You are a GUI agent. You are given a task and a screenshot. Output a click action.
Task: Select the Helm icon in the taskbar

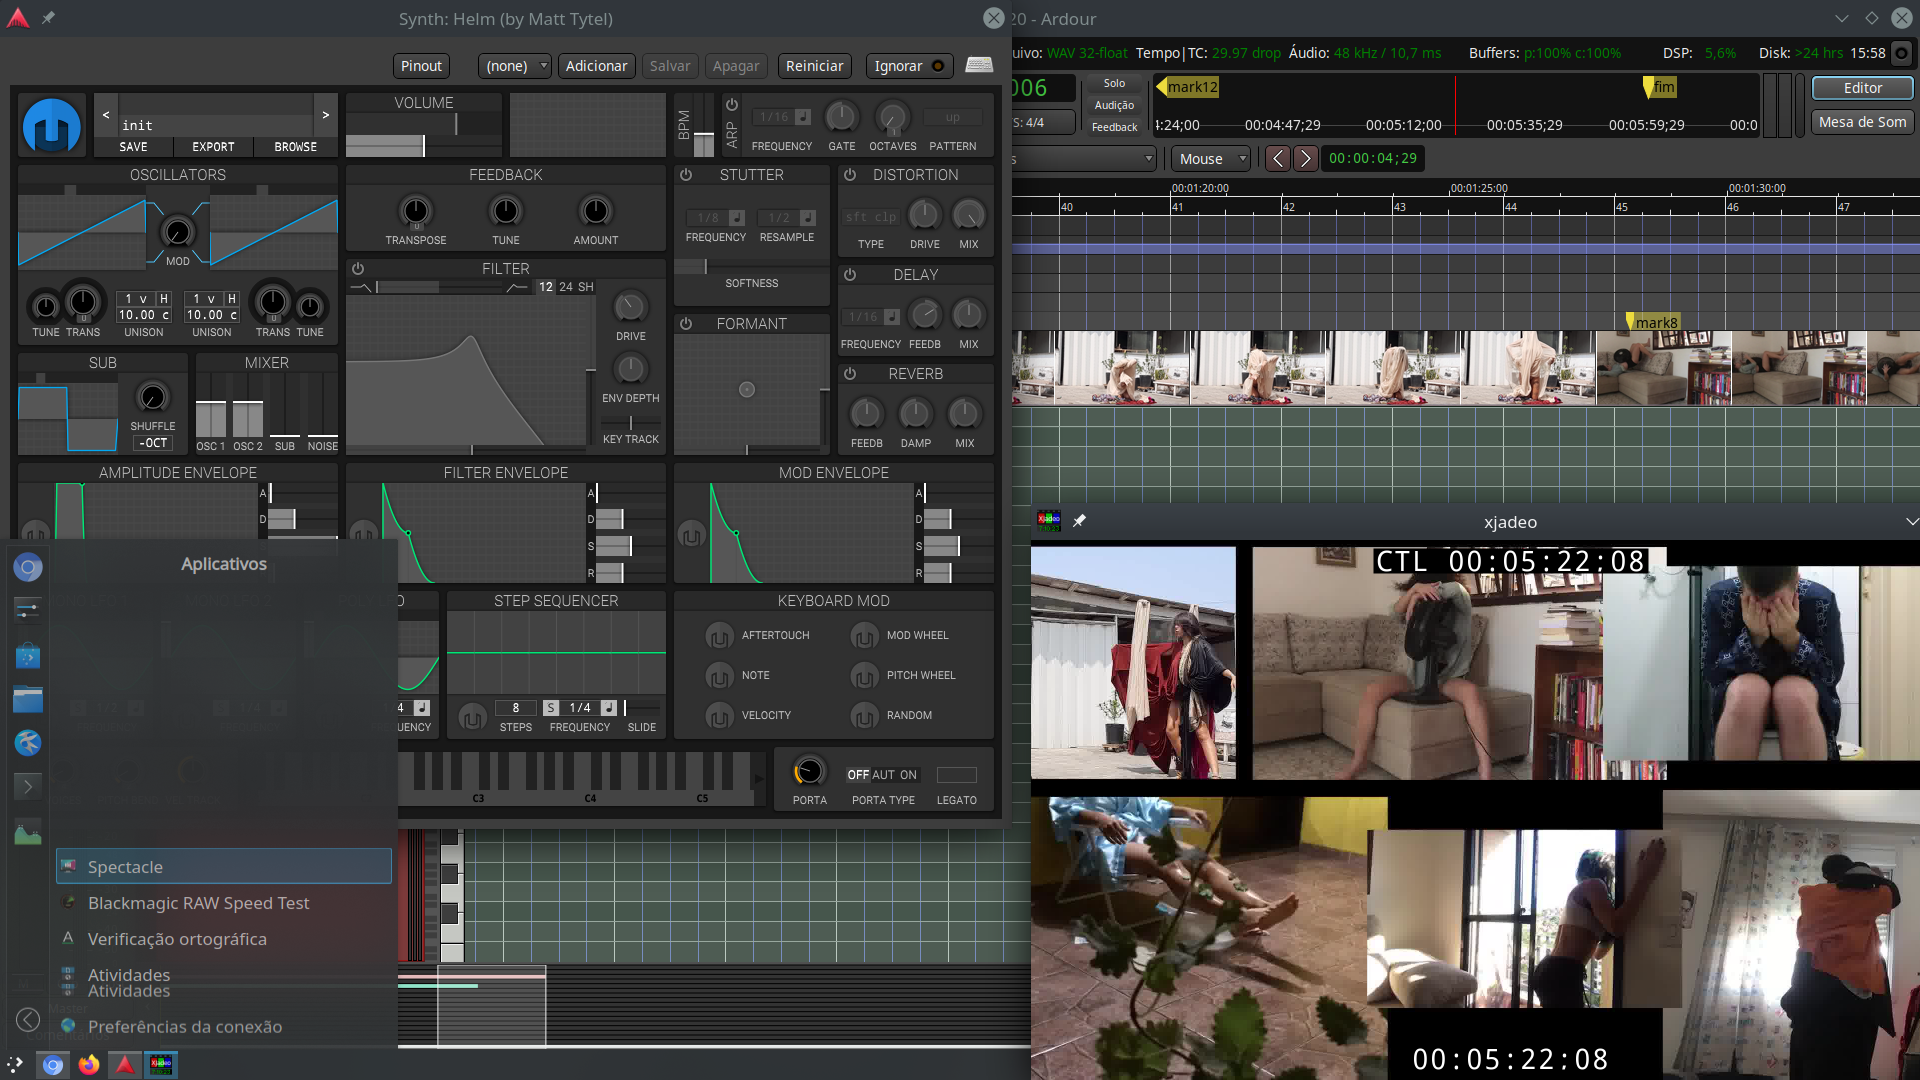coord(124,1064)
